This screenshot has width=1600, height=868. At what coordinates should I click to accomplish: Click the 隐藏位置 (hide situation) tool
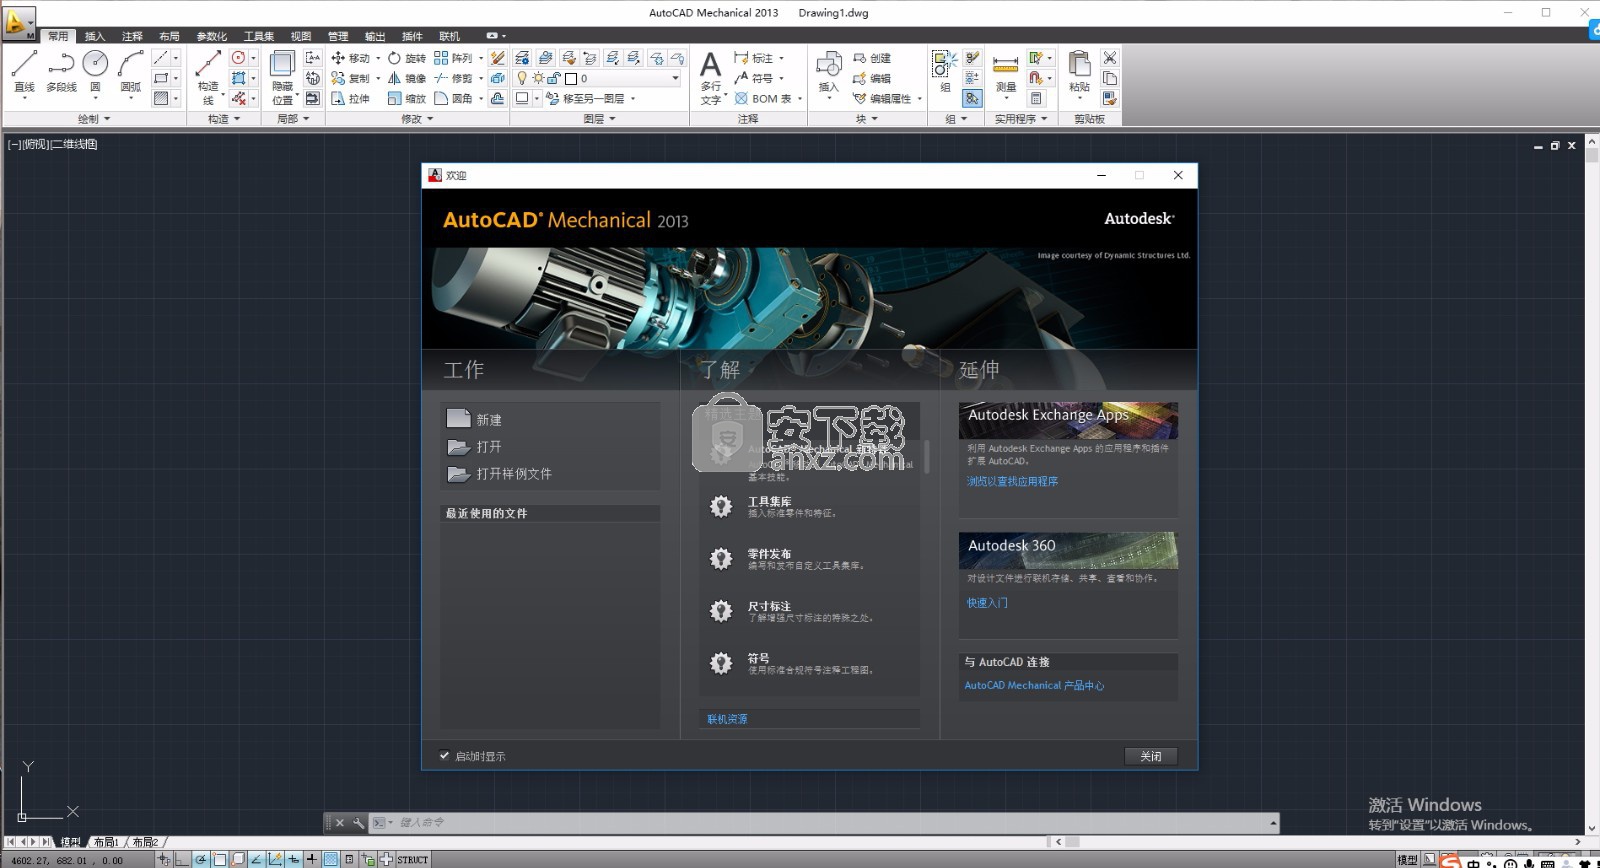(283, 77)
